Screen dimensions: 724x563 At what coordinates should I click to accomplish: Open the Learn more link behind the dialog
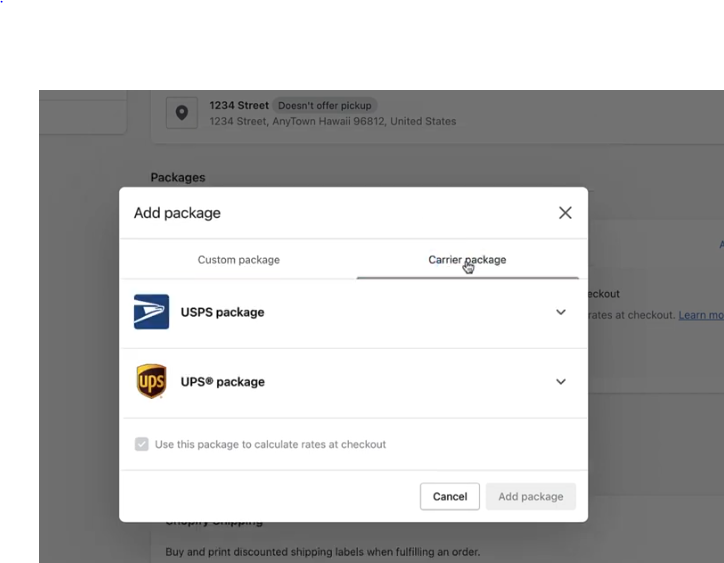click(701, 315)
